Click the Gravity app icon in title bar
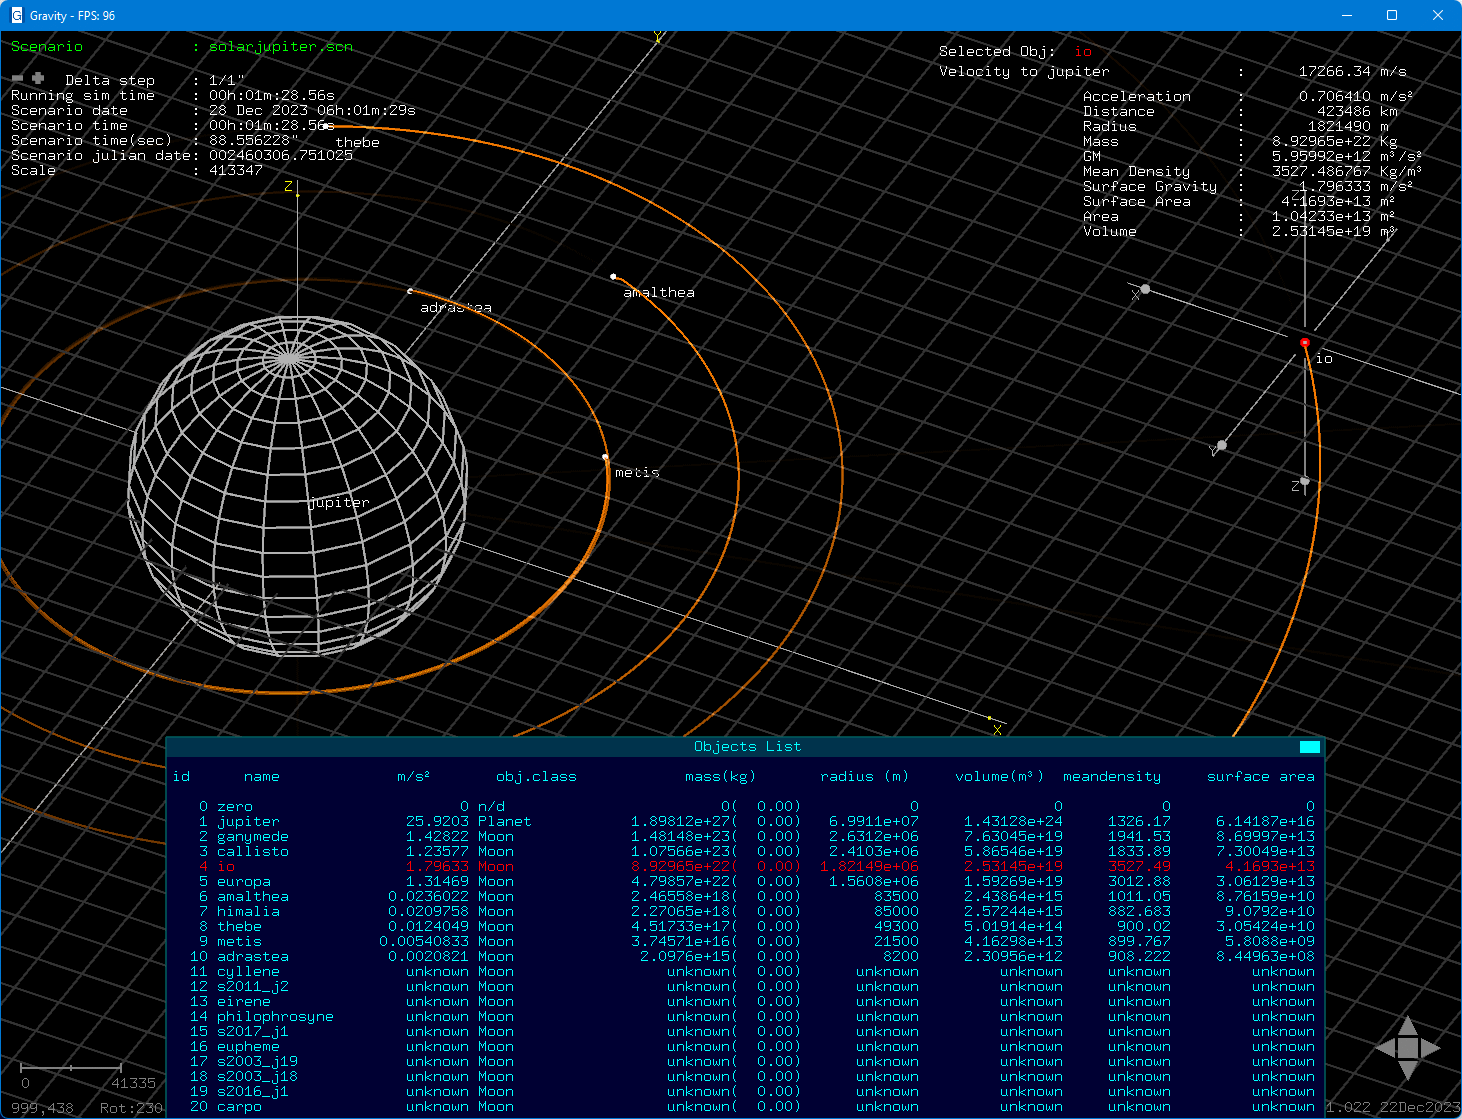 [x=16, y=15]
